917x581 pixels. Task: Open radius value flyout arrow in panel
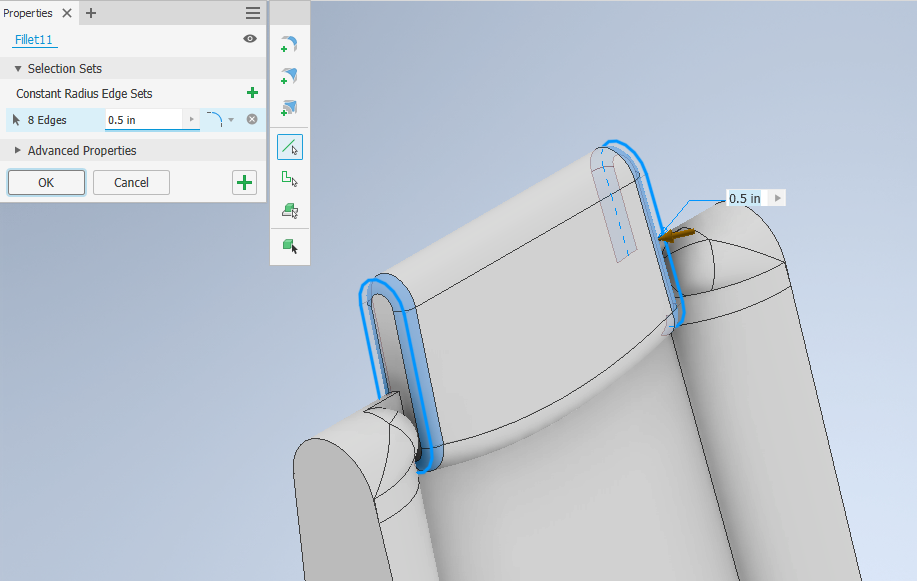pyautogui.click(x=191, y=119)
